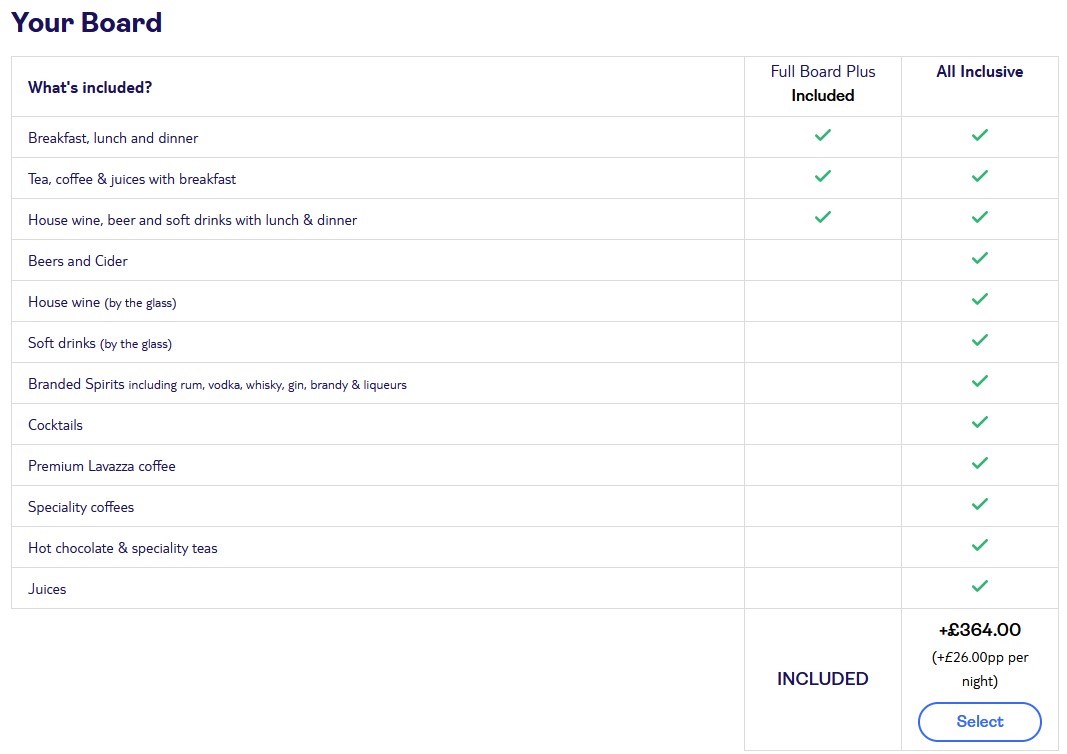The height and width of the screenshot is (754, 1067).
Task: Click Full Board Plus checkmark for Breakfast row
Action: tap(823, 135)
